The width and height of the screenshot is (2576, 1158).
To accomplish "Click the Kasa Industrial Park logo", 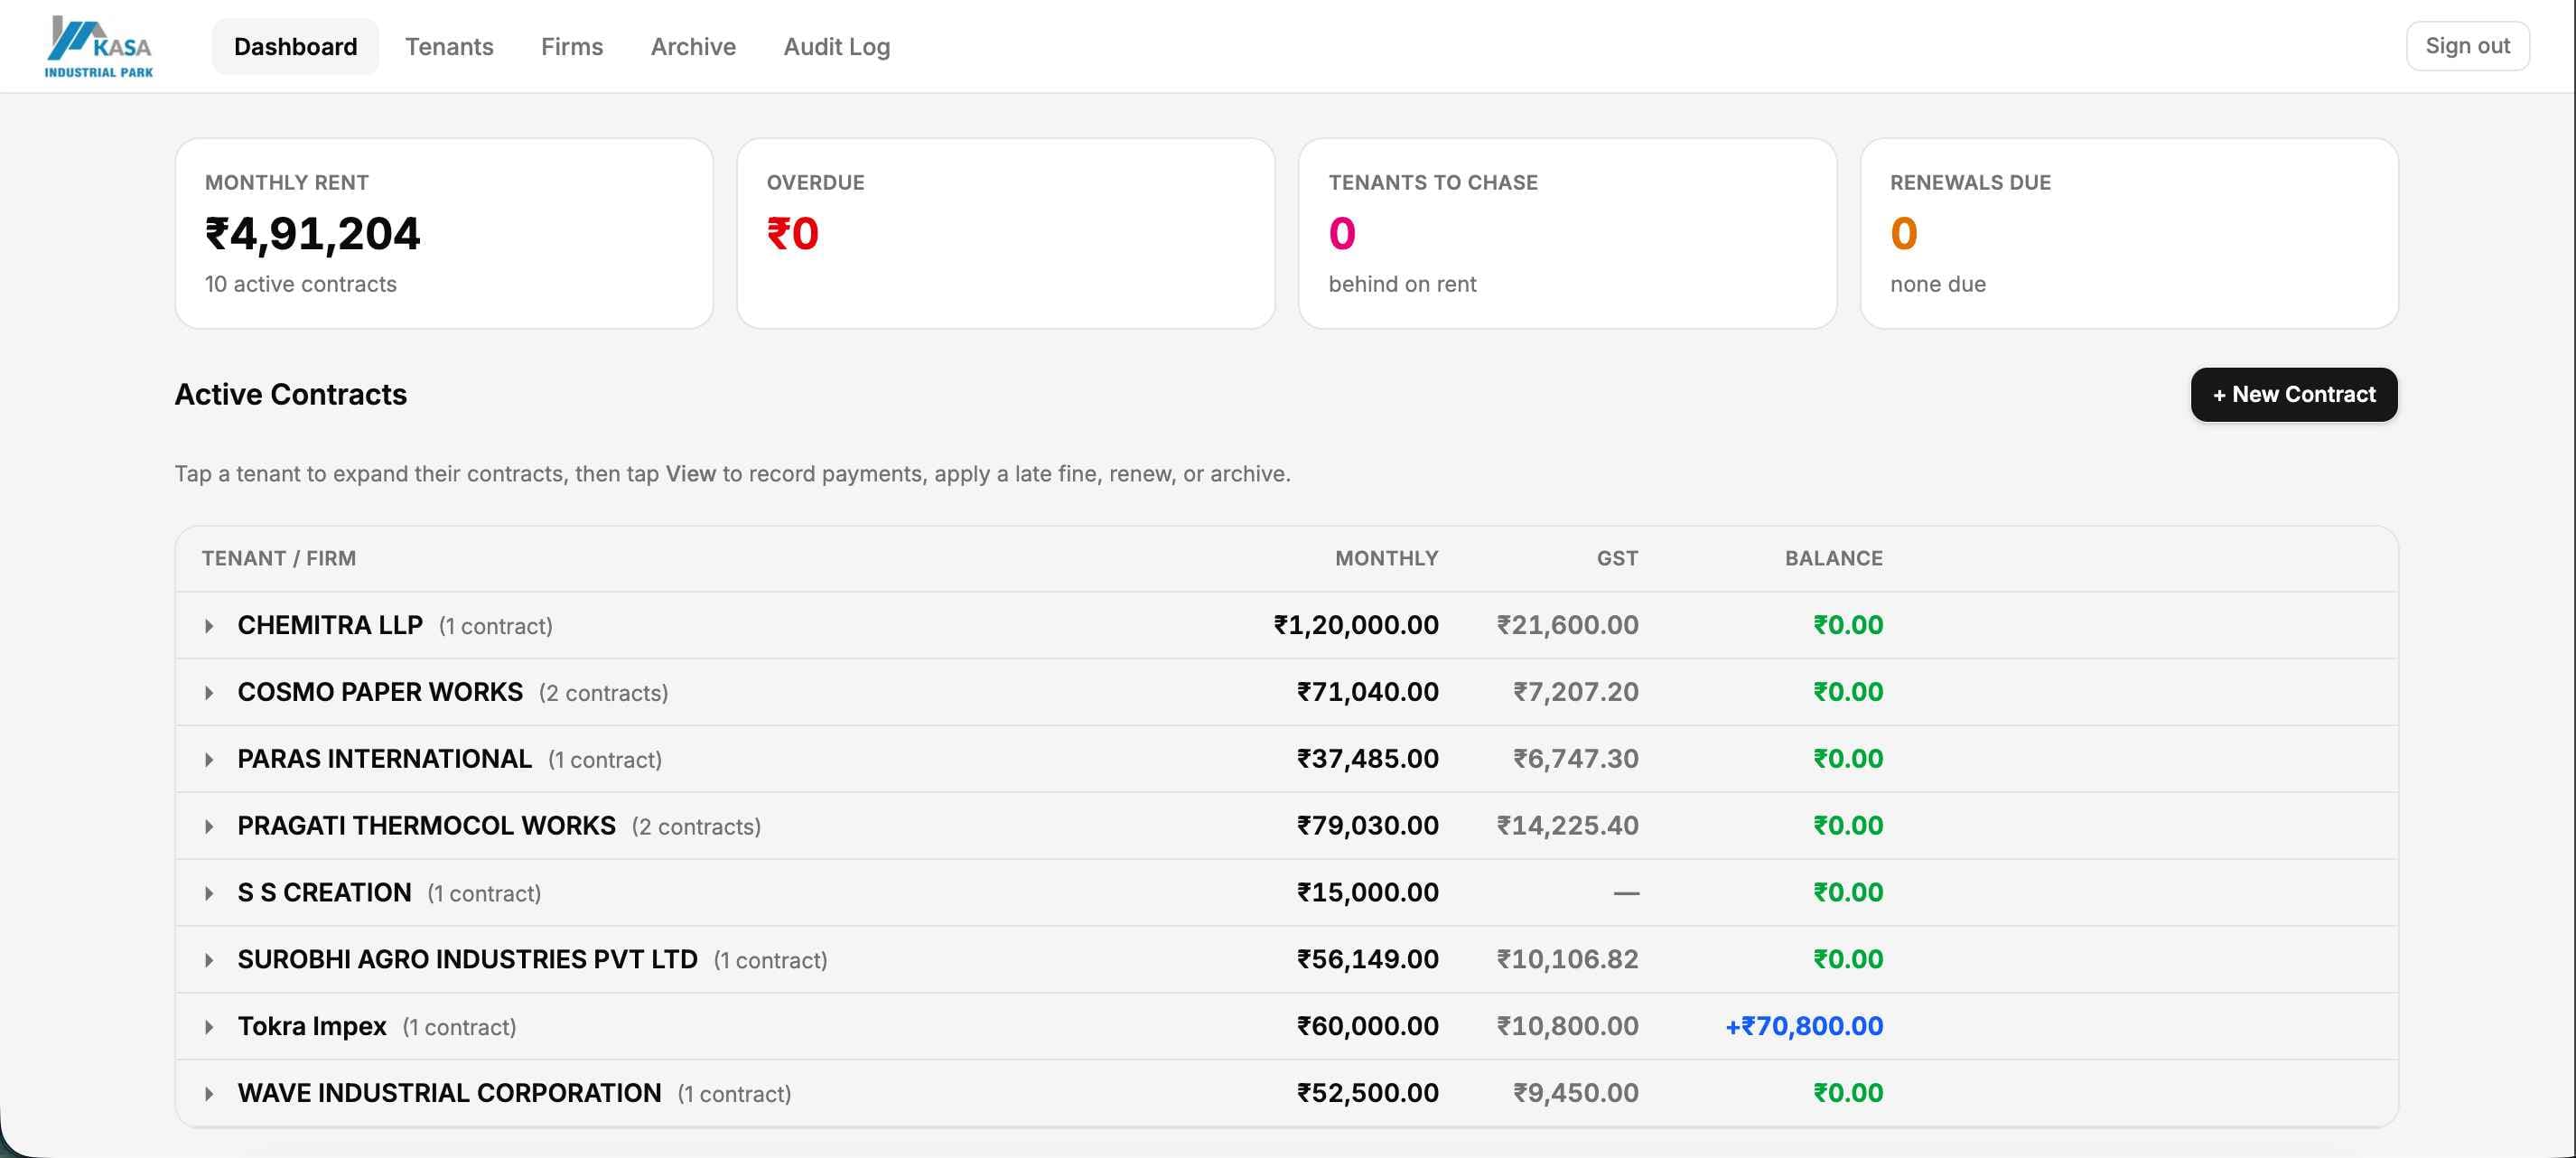I will pyautogui.click(x=99, y=47).
